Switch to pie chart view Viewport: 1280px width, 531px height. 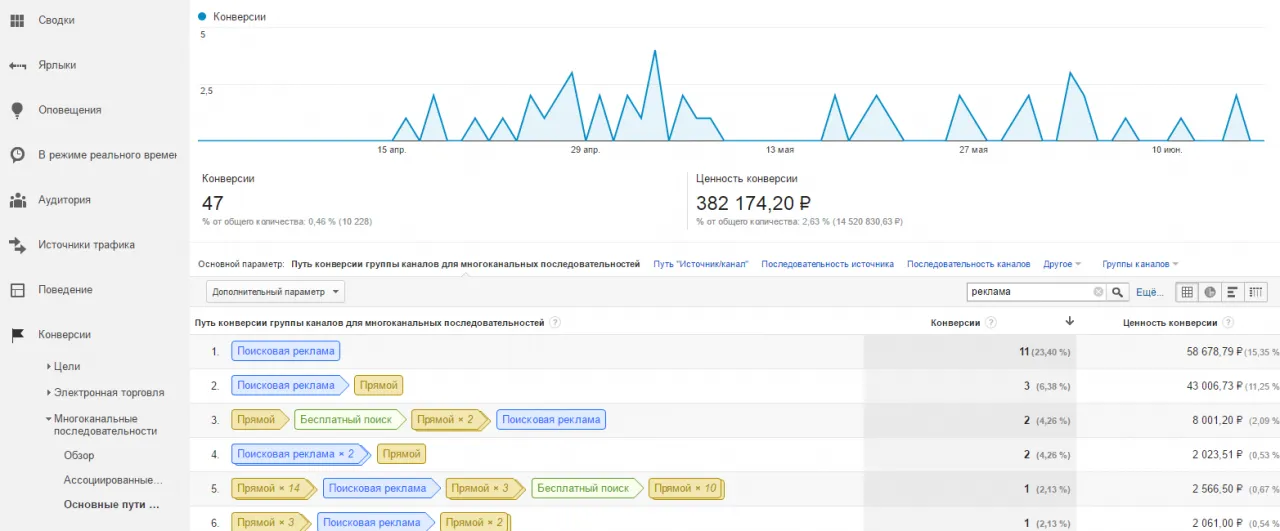(x=1210, y=292)
